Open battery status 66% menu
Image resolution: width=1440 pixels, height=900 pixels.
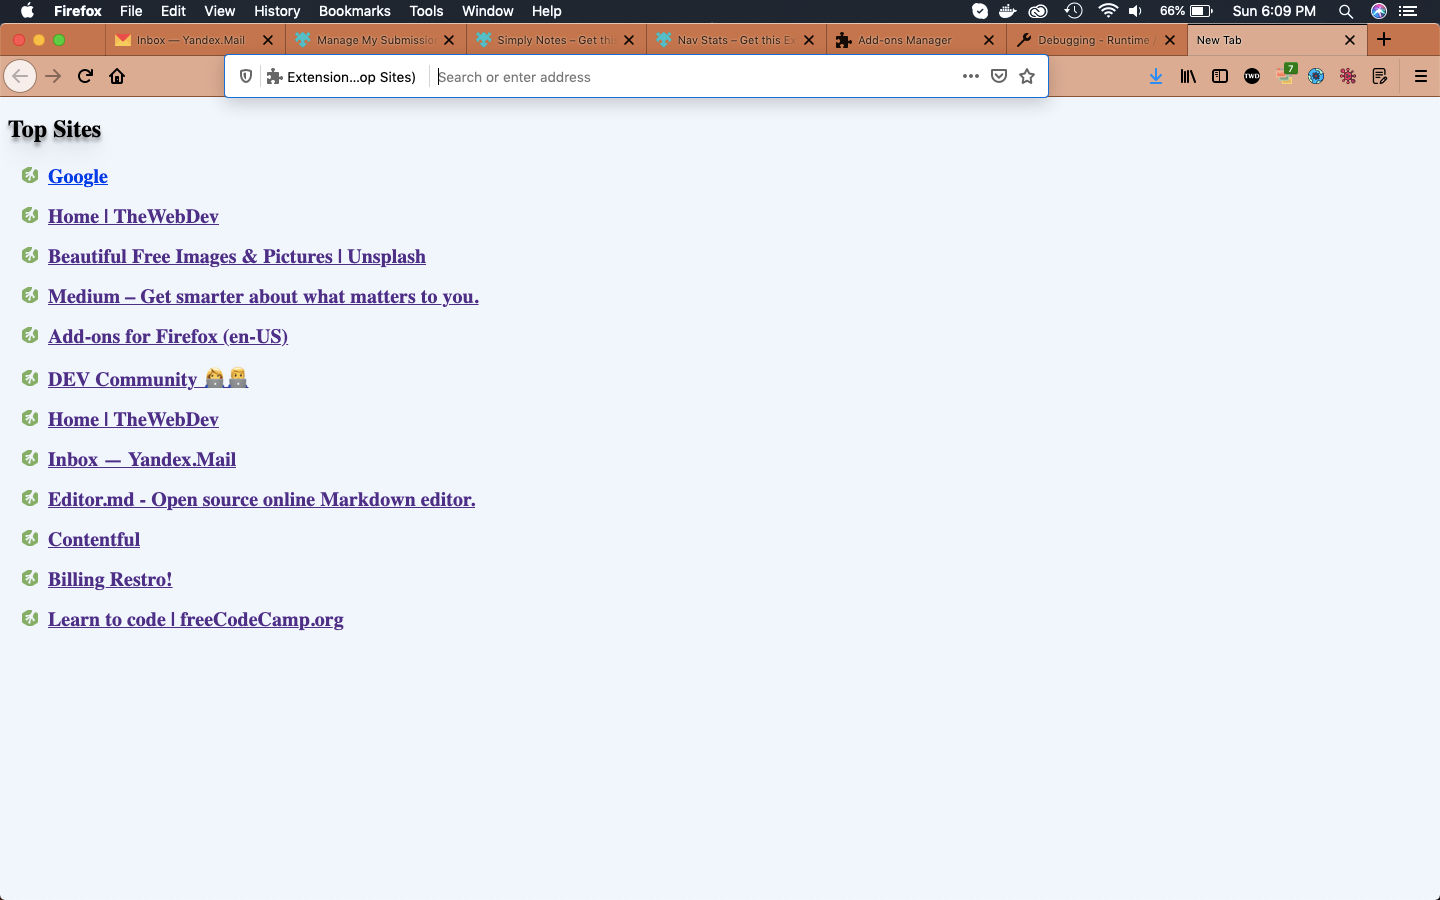(1186, 11)
